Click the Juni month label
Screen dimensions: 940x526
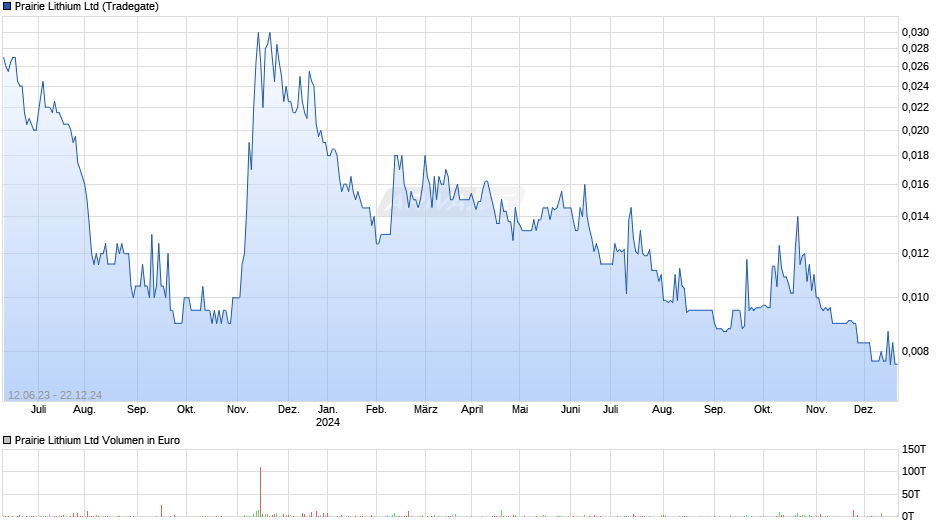[x=570, y=410]
